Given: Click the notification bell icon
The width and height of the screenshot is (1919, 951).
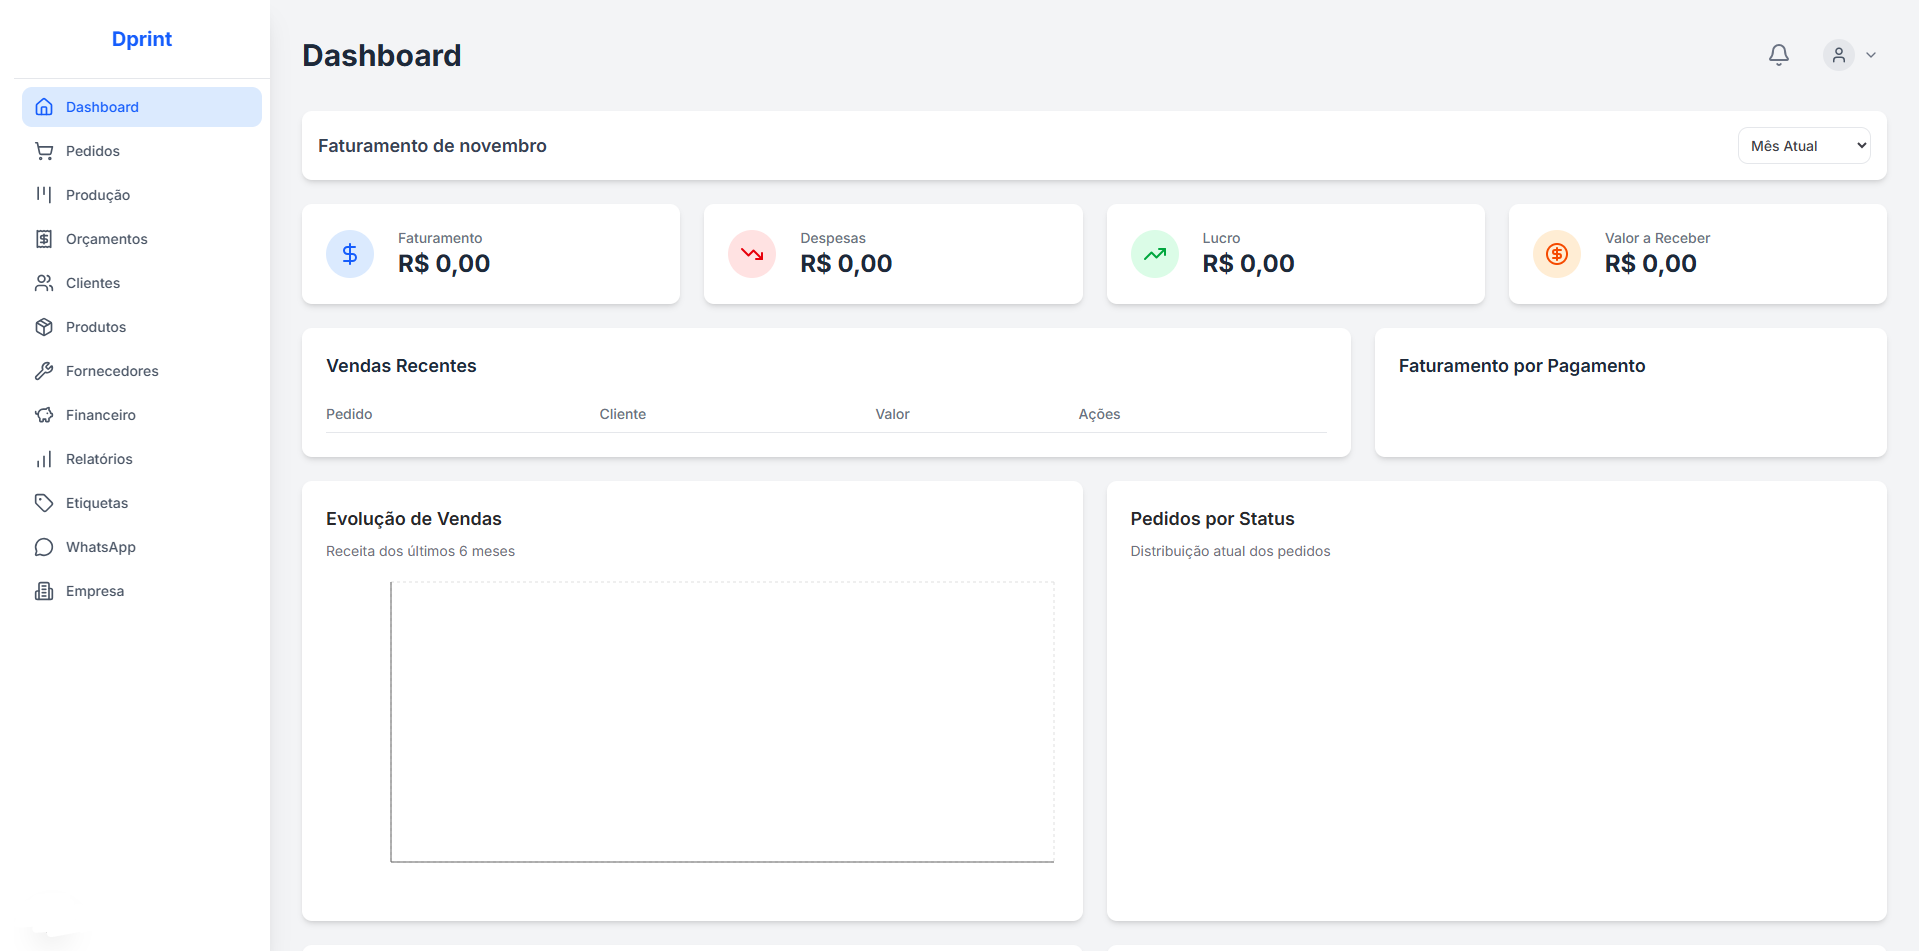Looking at the screenshot, I should click(x=1779, y=55).
